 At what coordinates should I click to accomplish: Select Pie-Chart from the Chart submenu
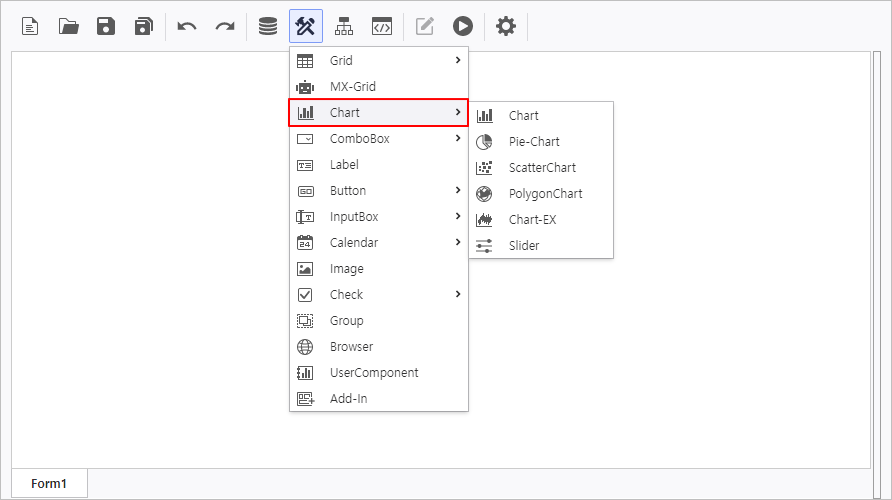pos(534,142)
